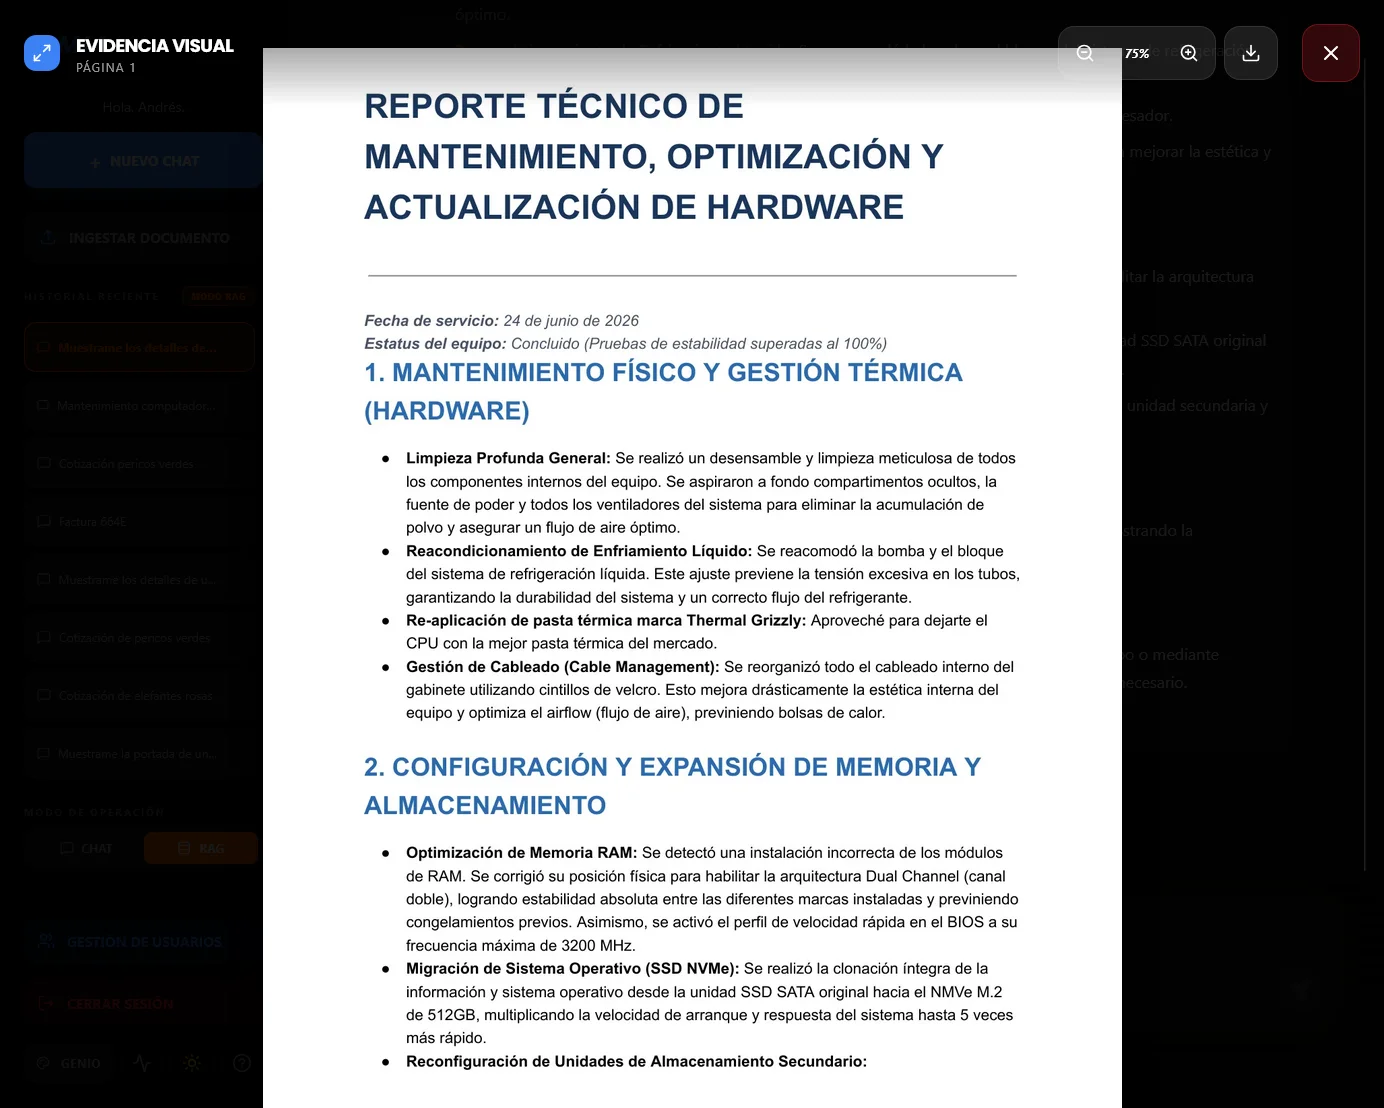Click the Hola, Andrés greeting

[143, 107]
